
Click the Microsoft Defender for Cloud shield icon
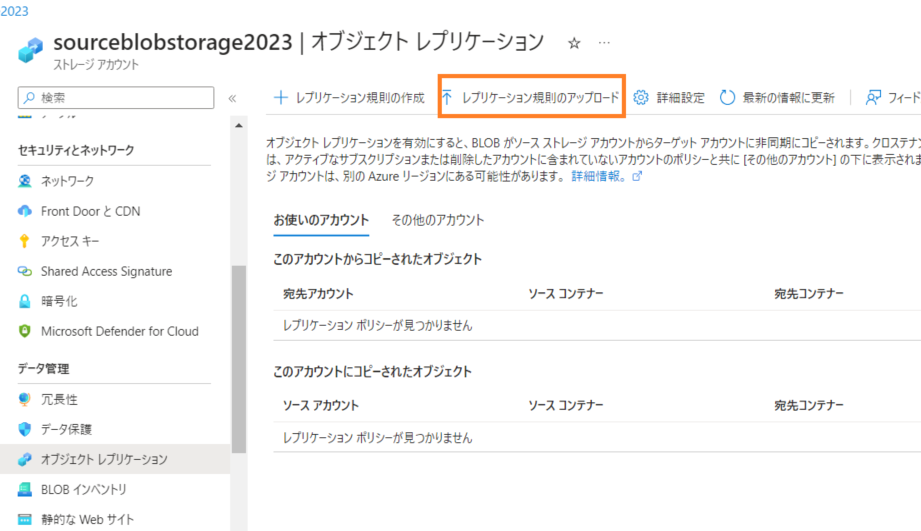(x=25, y=331)
